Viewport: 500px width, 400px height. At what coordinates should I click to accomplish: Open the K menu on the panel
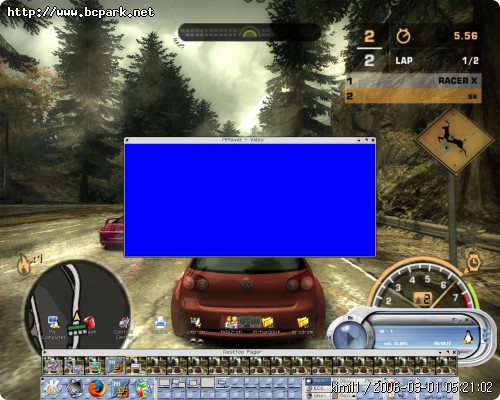click(x=53, y=388)
